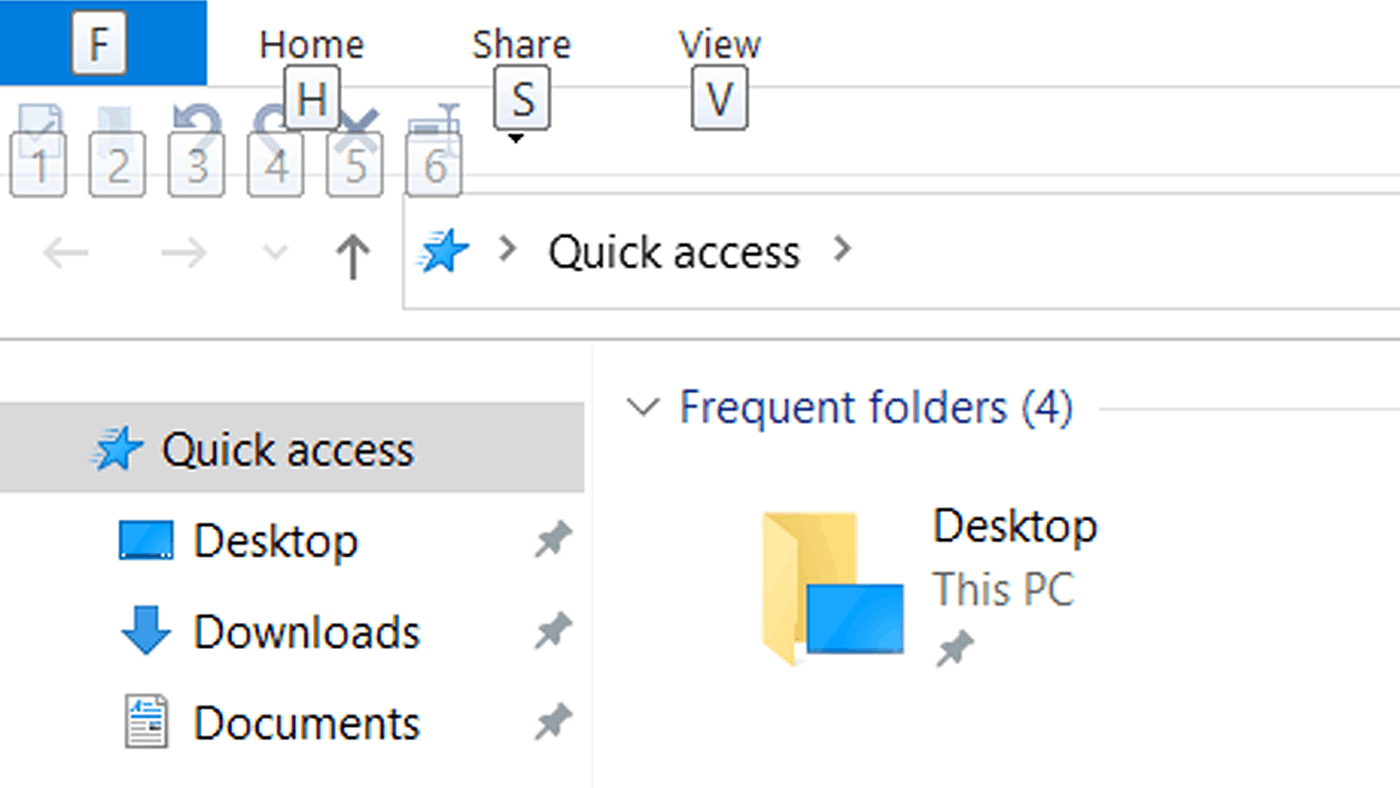Select Documents in the navigation pane
Viewport: 1400px width, 788px height.
pyautogui.click(x=306, y=723)
